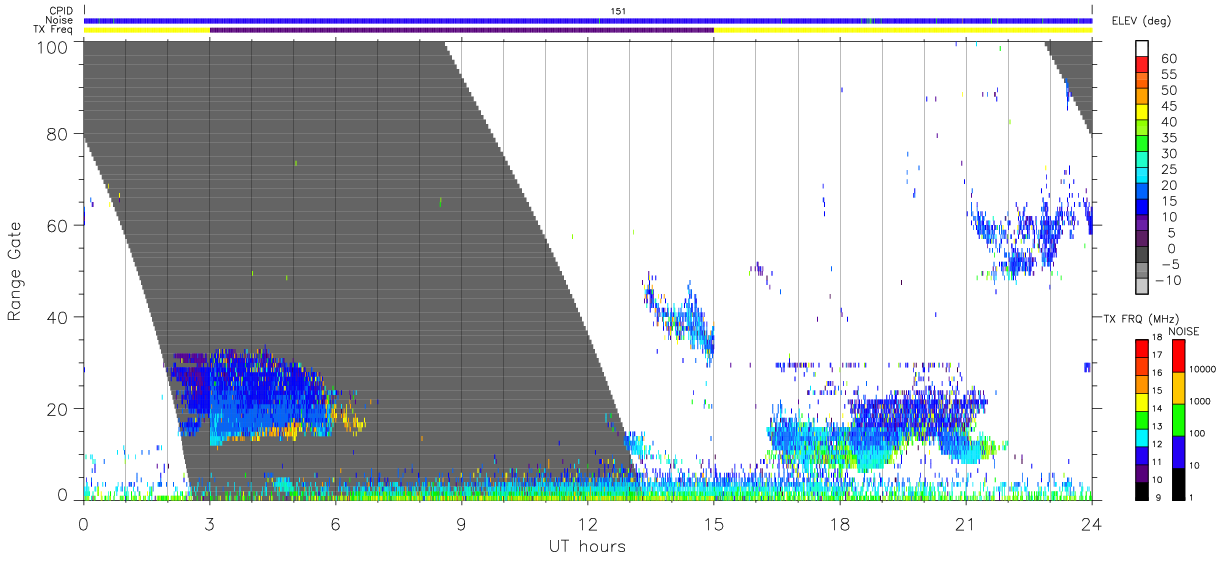Click the '20' tick label on the Range Gate axis
Viewport: 1228px width, 567px height.
click(x=58, y=409)
